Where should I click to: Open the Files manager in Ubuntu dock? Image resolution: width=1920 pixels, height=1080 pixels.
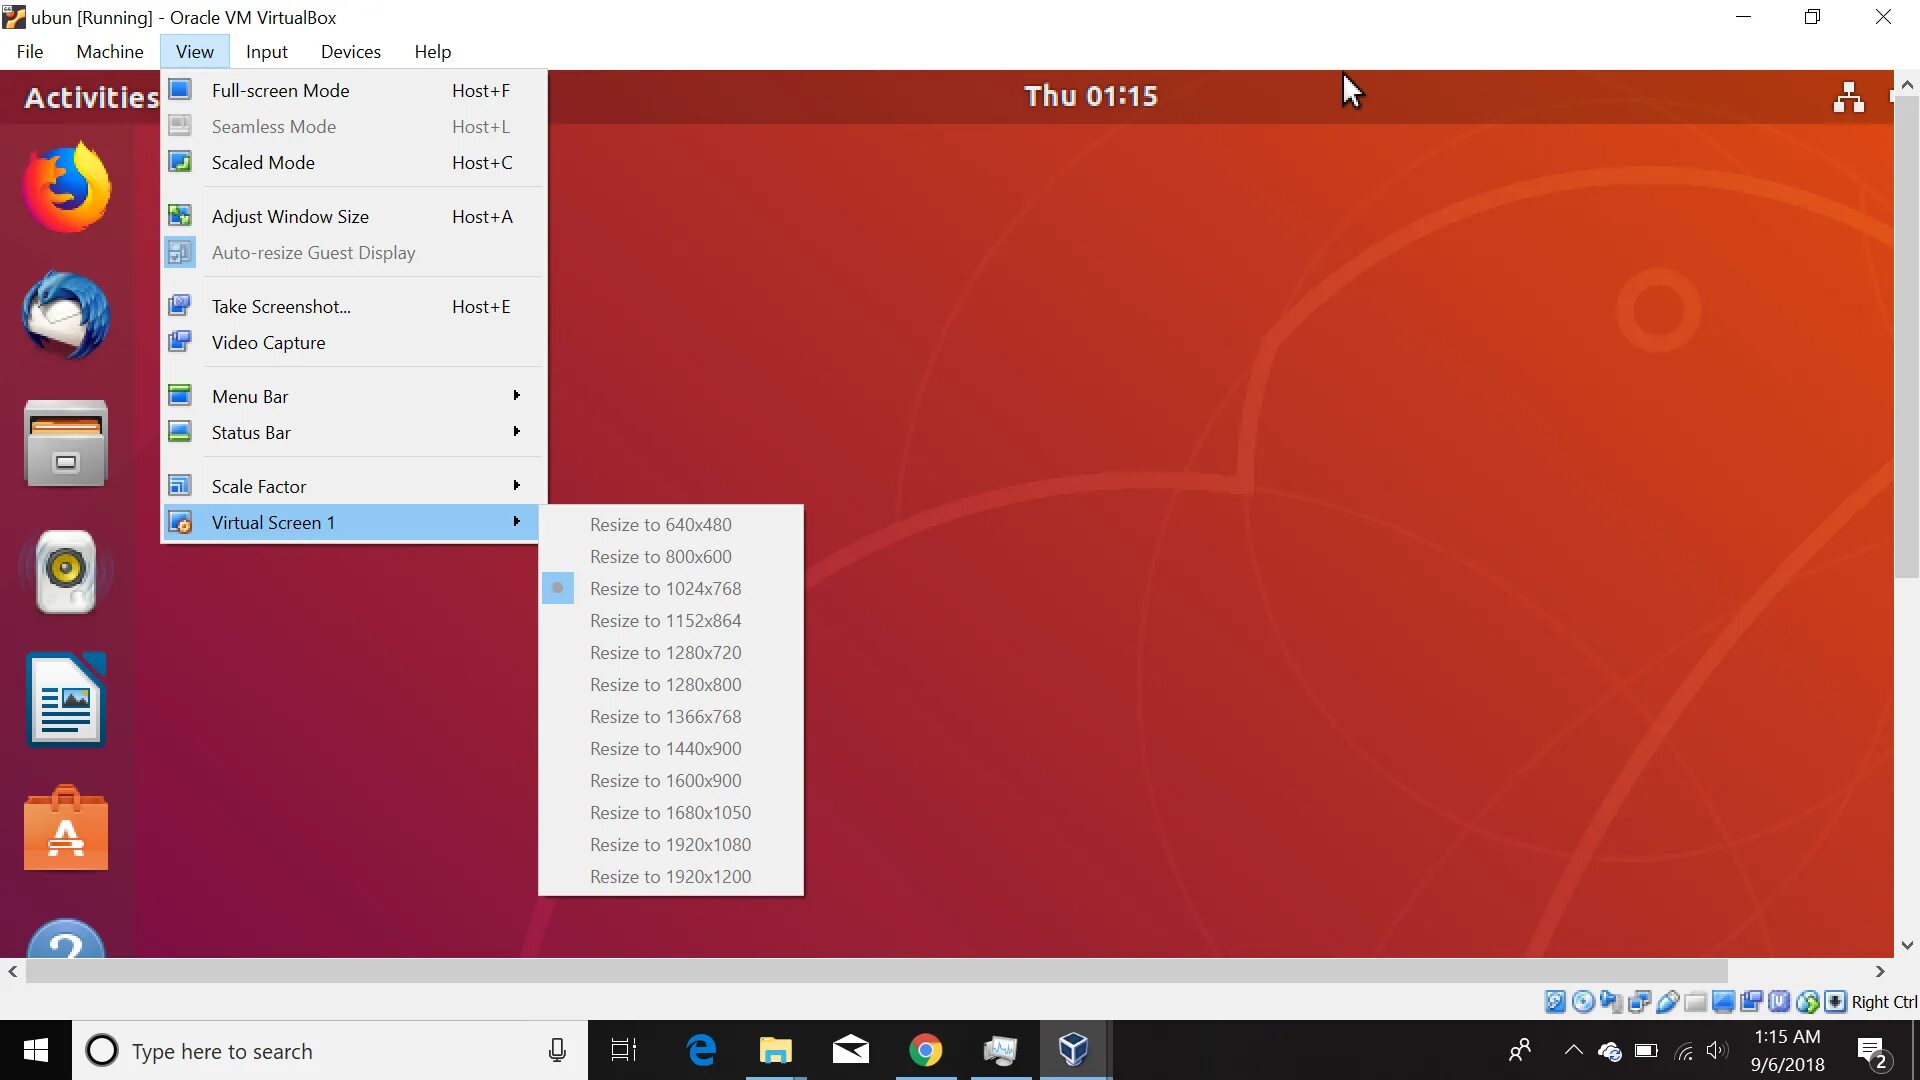66,444
